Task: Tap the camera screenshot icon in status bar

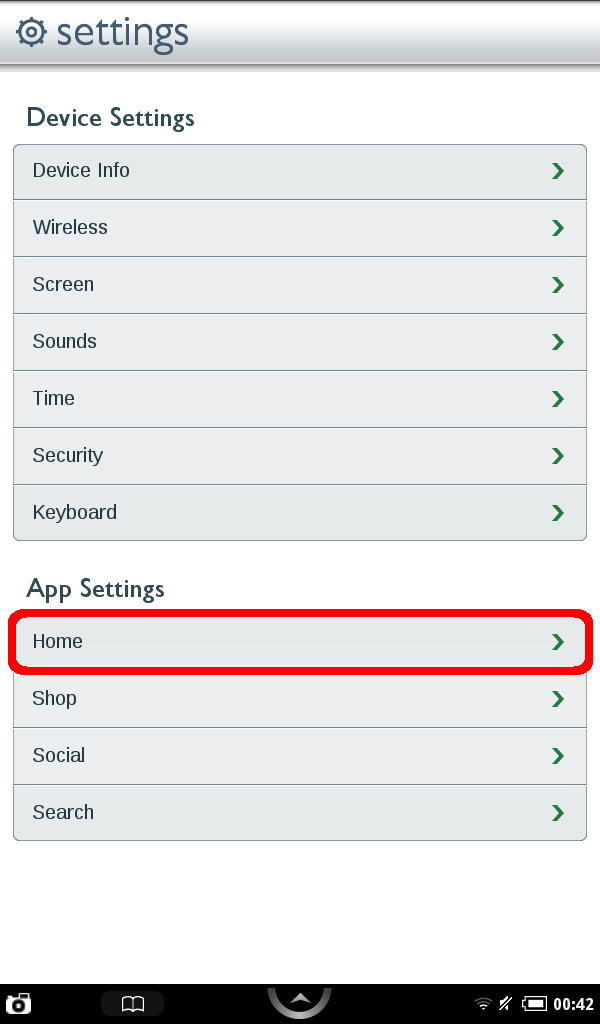Action: click(18, 1003)
